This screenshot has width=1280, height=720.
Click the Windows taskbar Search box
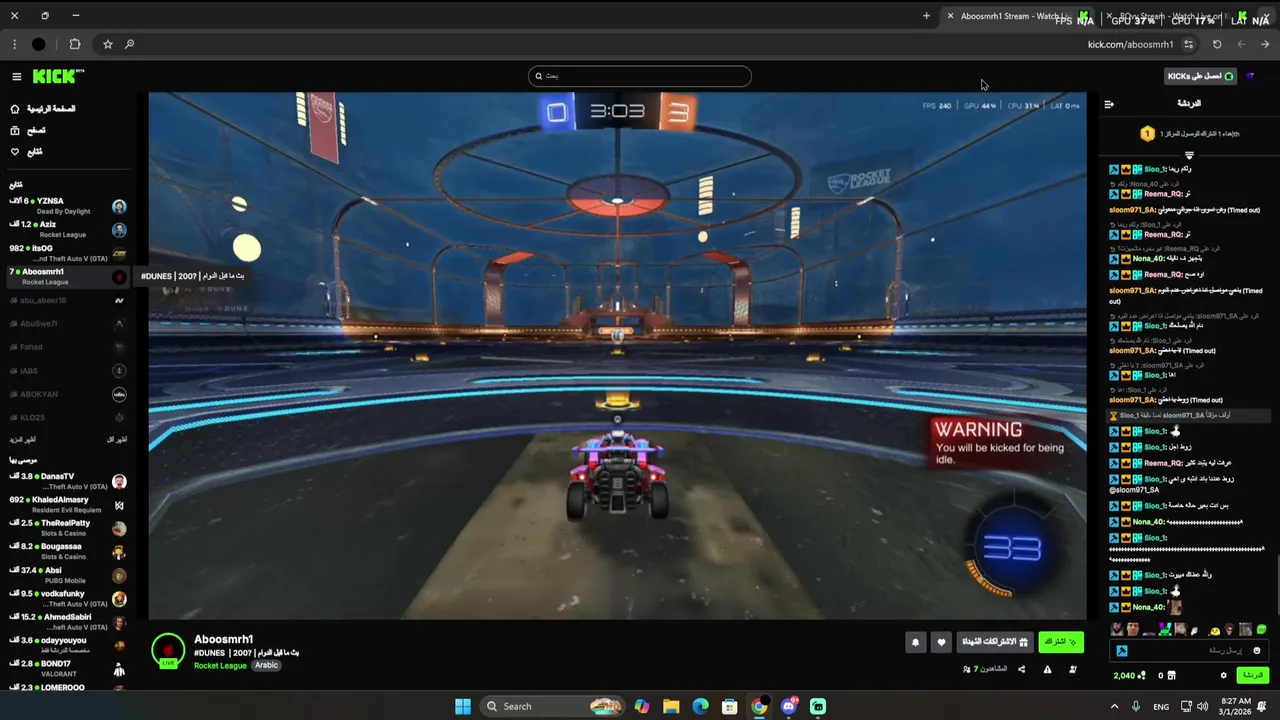[553, 706]
